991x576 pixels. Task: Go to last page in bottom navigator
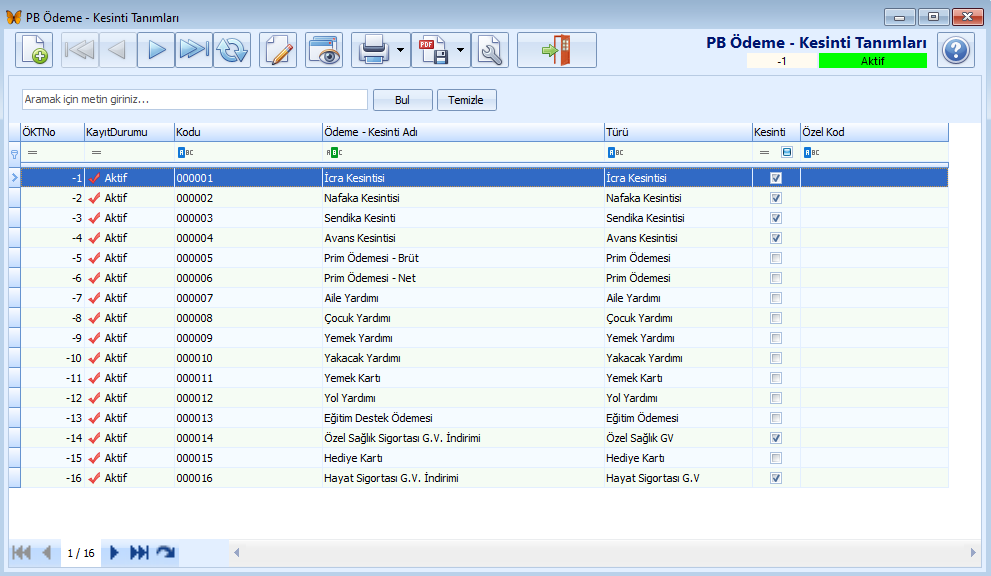[x=139, y=553]
